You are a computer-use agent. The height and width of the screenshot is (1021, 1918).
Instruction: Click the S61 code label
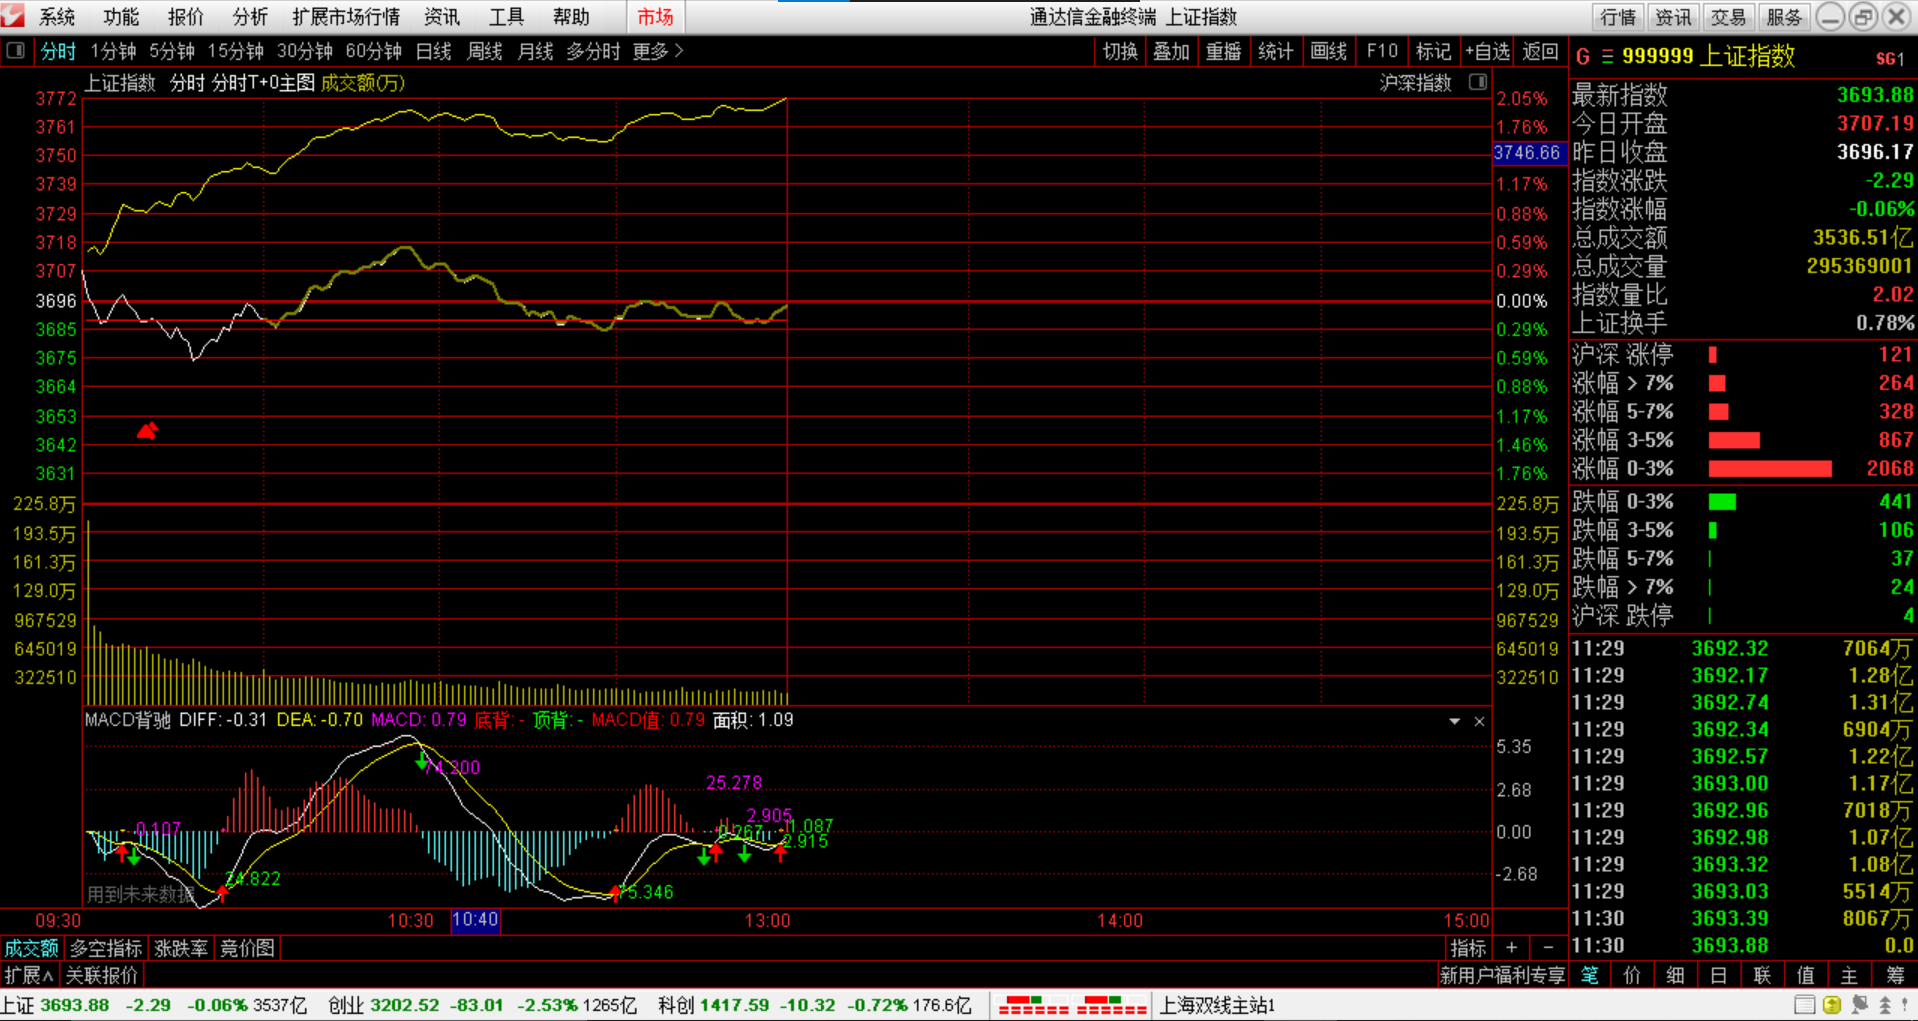(x=1889, y=59)
